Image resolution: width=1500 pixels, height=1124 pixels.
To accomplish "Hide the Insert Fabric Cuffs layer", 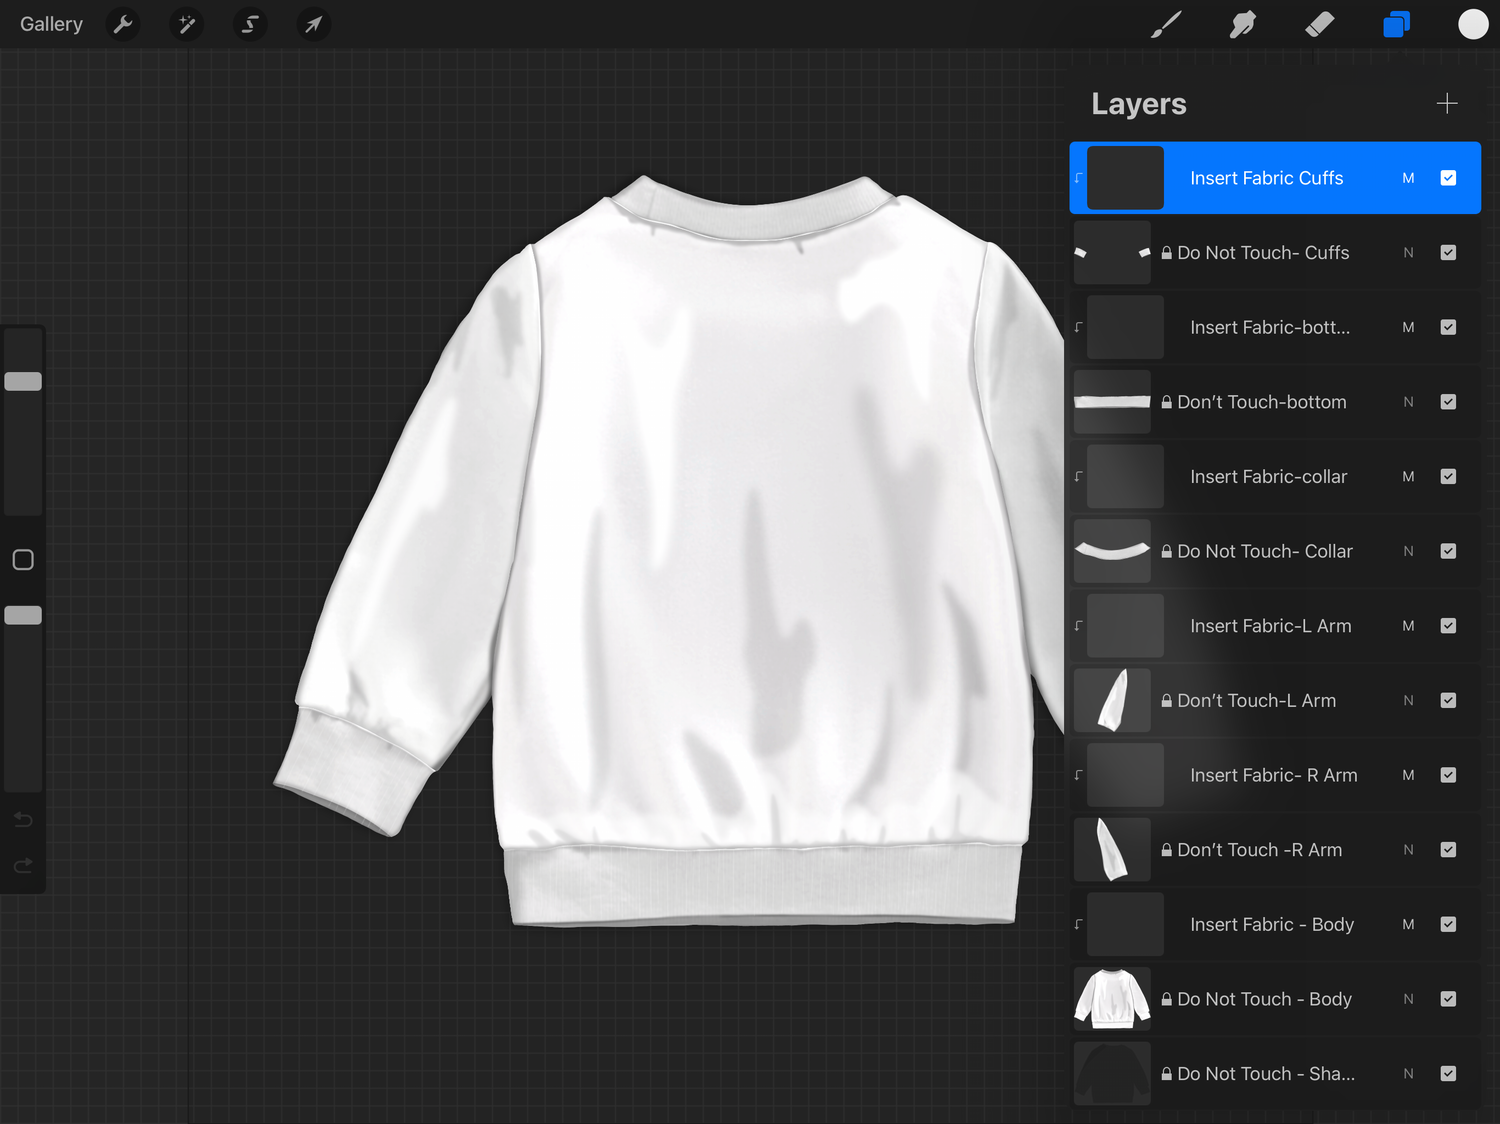I will pyautogui.click(x=1447, y=178).
